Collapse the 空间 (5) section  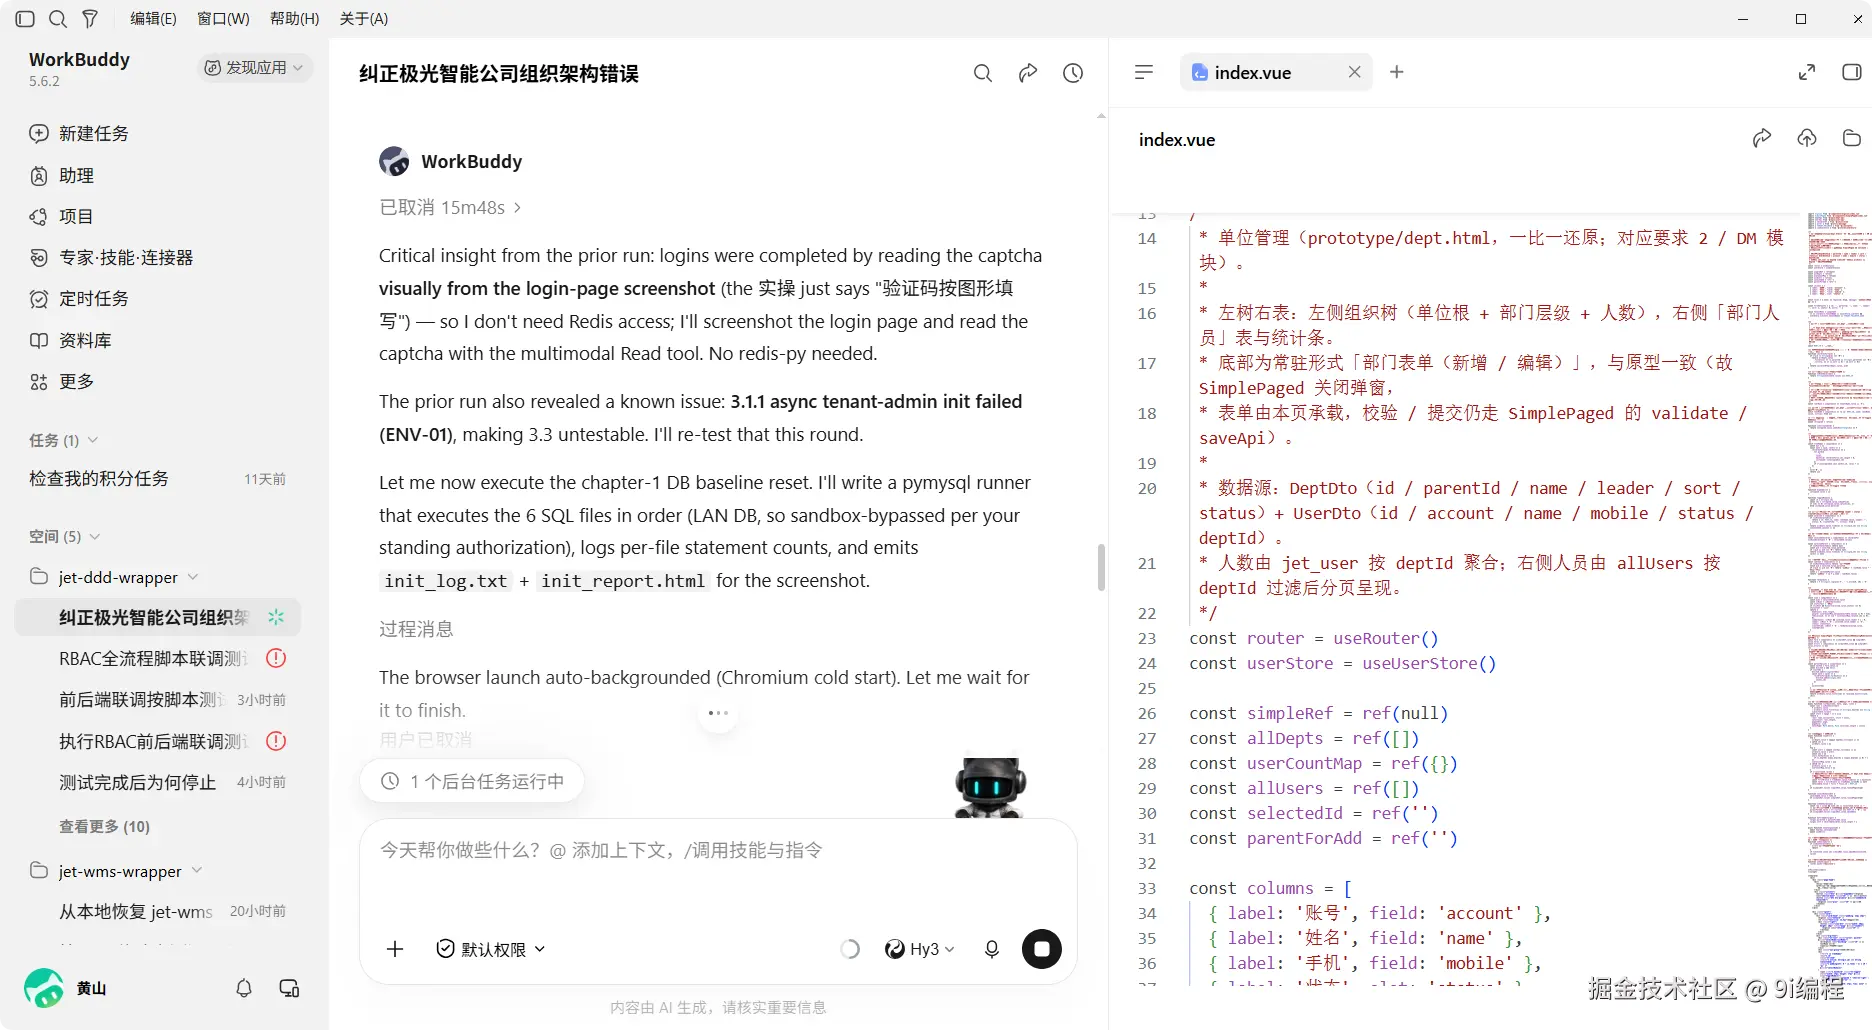point(65,536)
